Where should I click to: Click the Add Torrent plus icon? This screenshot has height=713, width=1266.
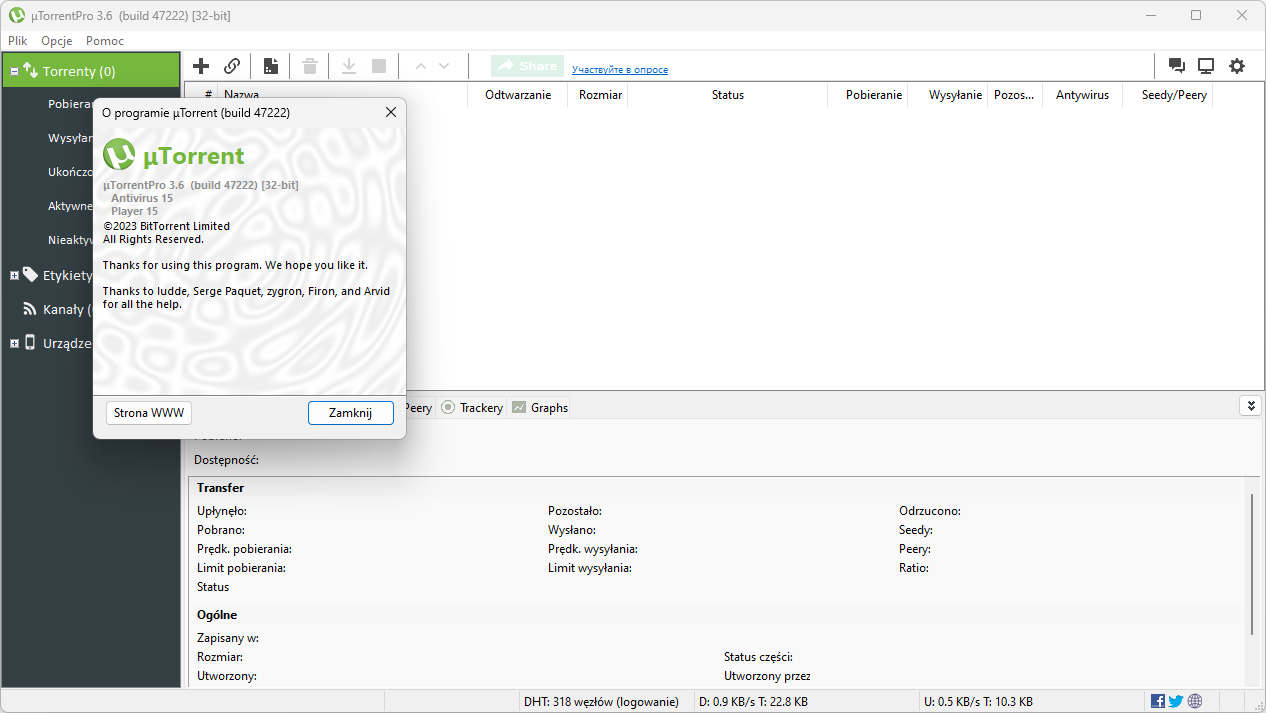[201, 66]
